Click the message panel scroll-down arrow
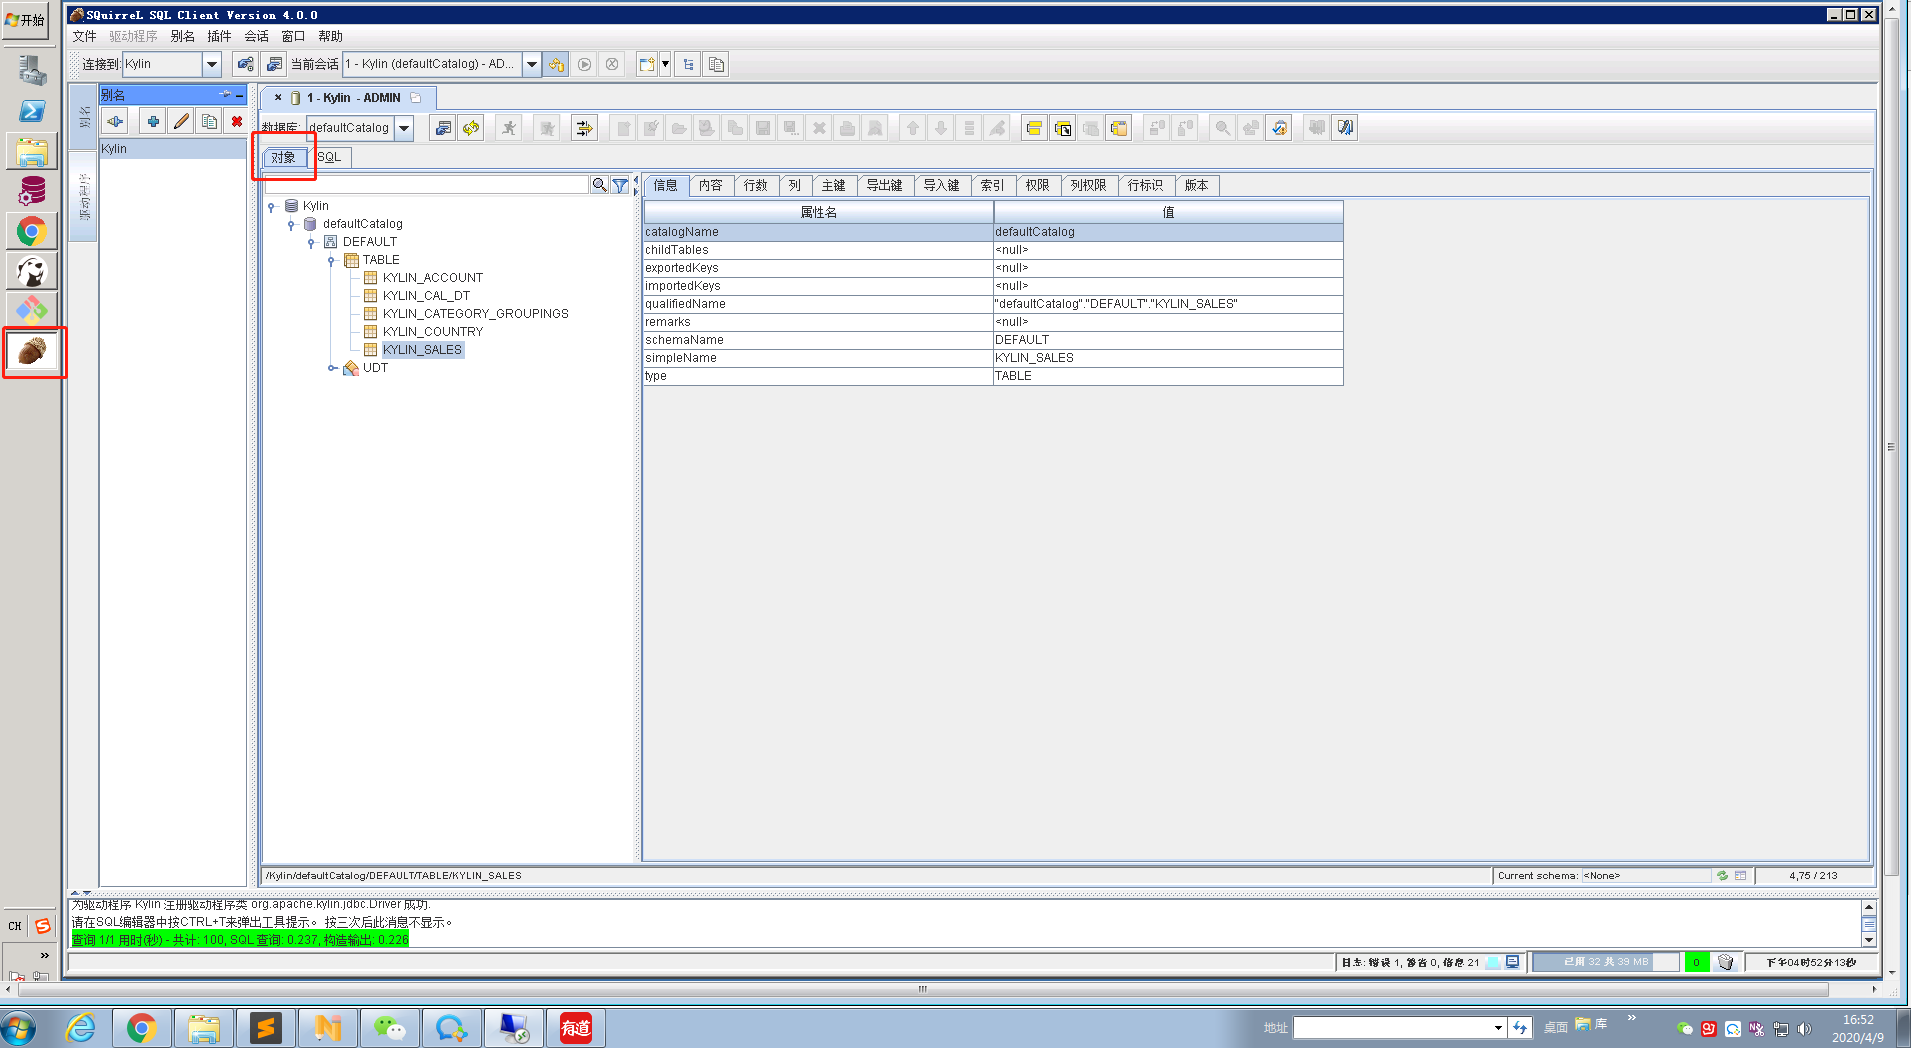This screenshot has width=1911, height=1048. point(1868,940)
